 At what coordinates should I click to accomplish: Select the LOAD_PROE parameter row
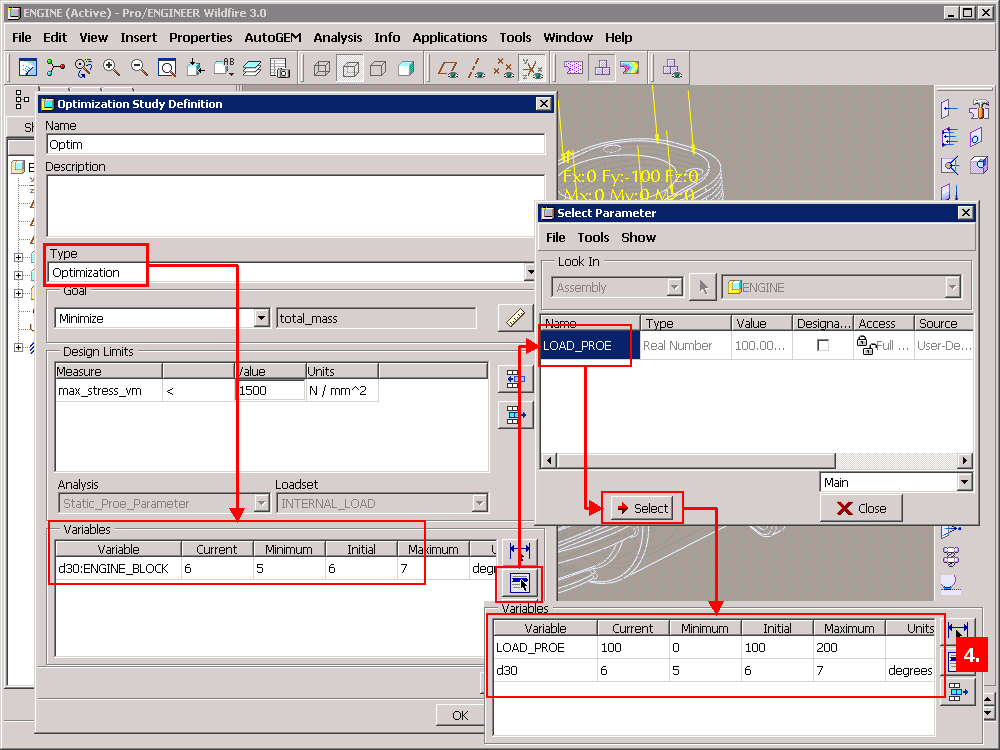(756, 346)
